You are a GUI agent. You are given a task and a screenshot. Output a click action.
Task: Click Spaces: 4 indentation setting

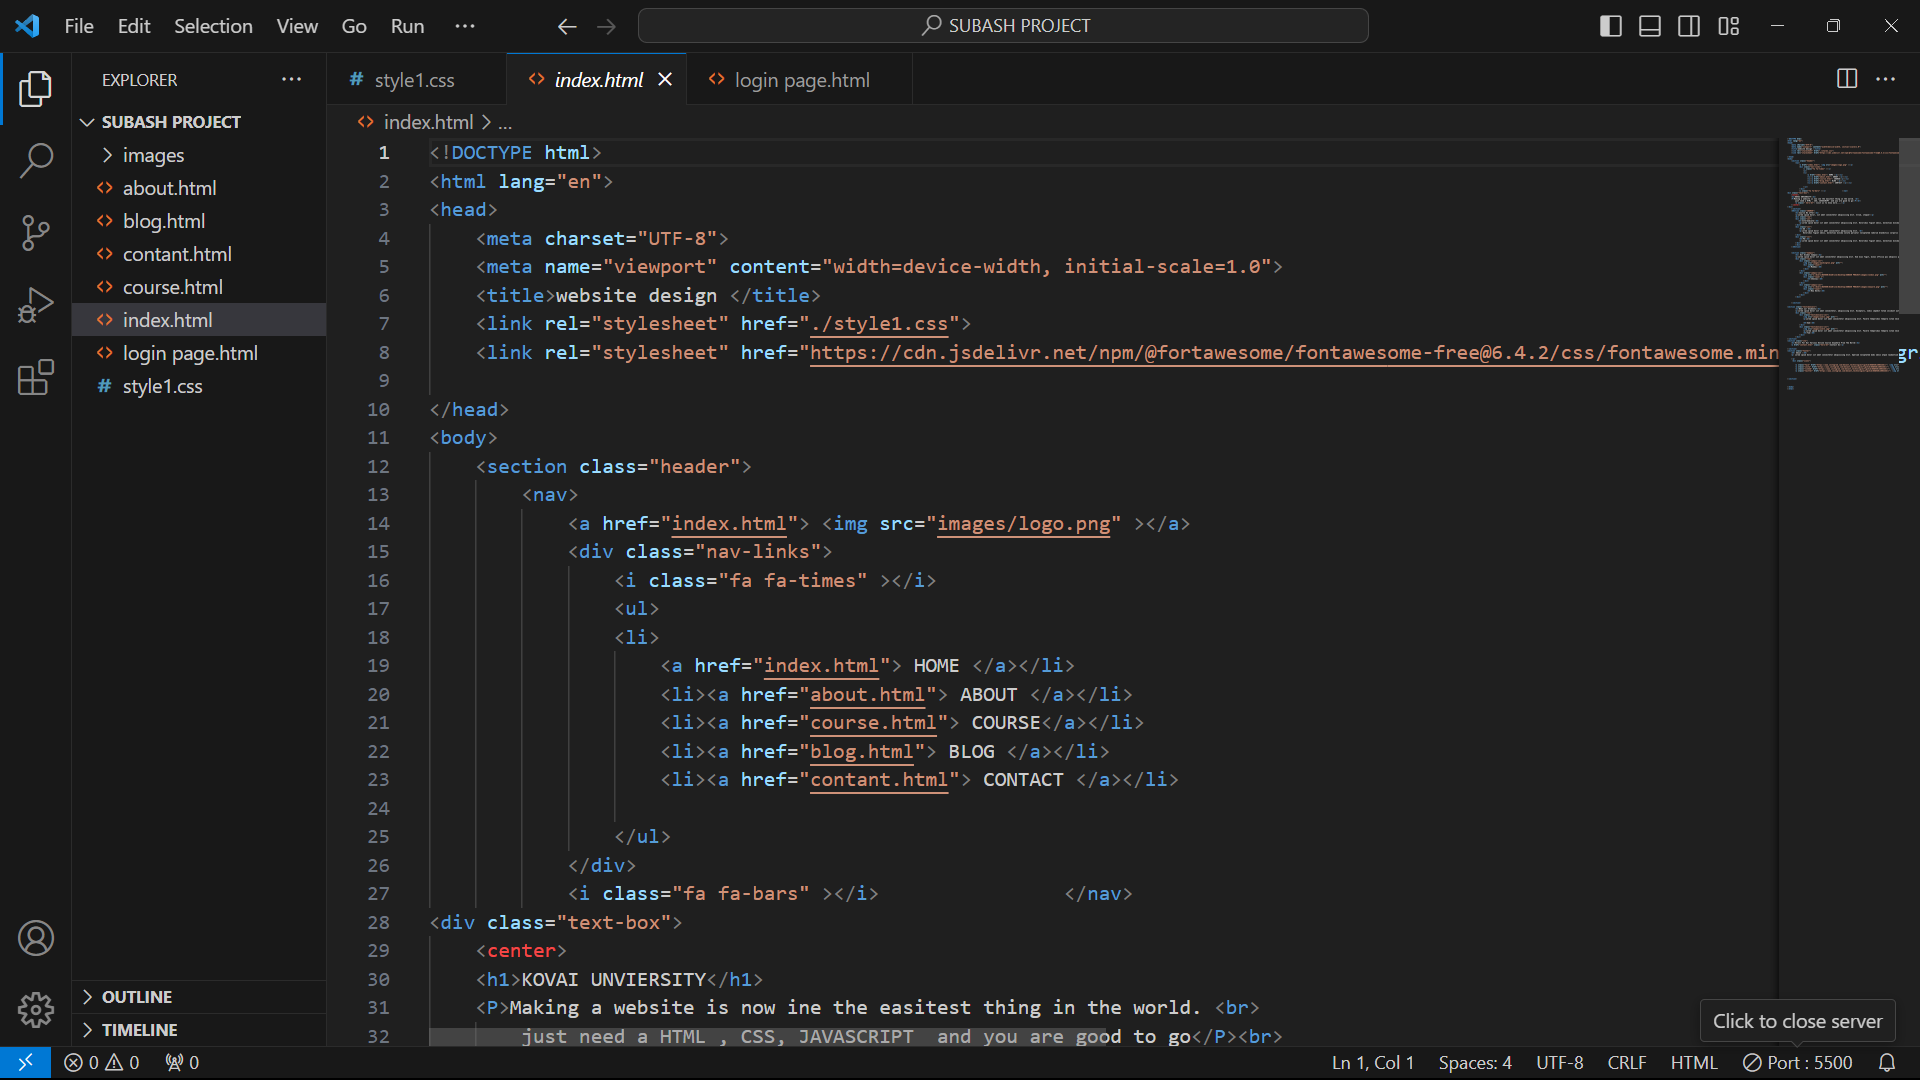(1475, 1063)
